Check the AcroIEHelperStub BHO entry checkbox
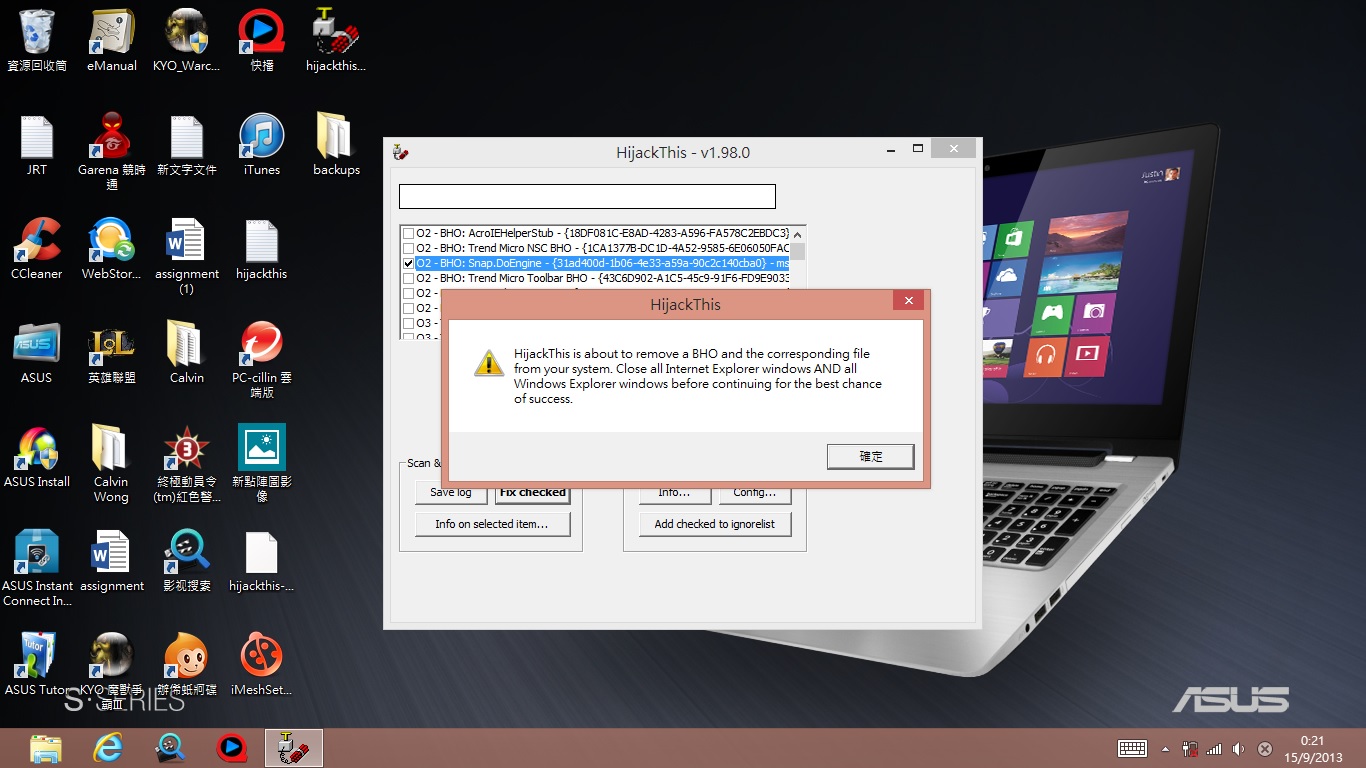 pyautogui.click(x=408, y=233)
